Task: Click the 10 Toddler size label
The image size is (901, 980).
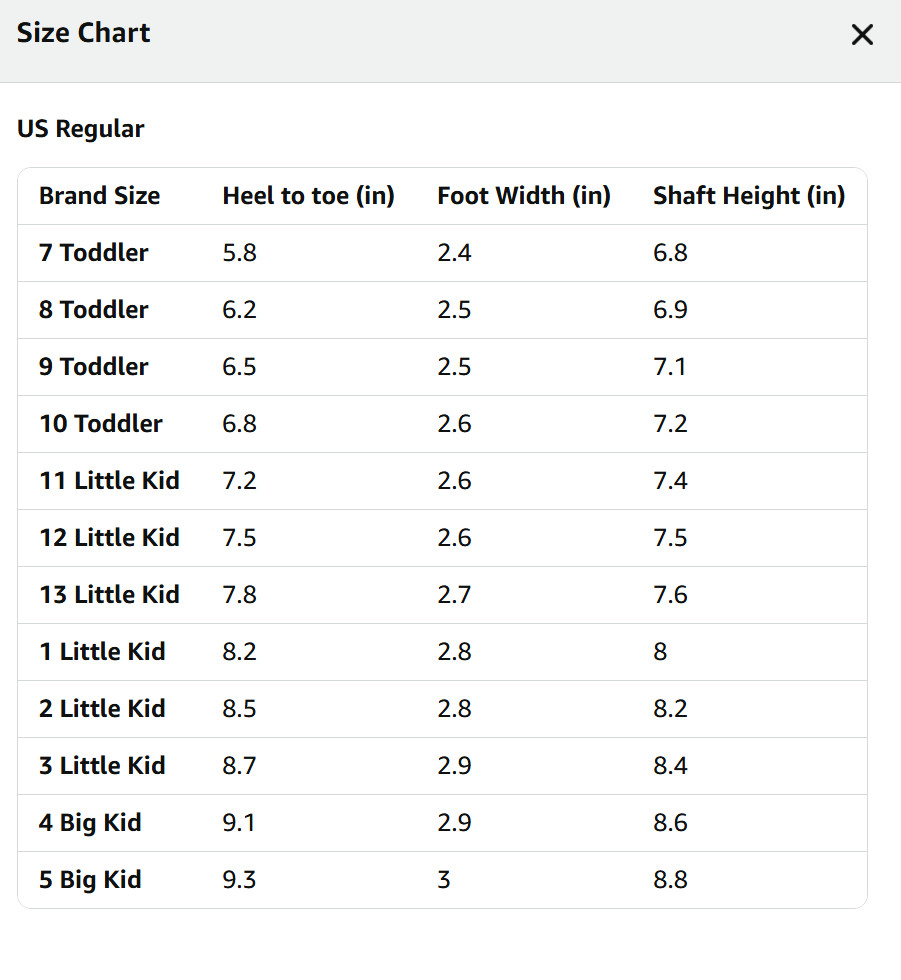Action: pyautogui.click(x=101, y=424)
